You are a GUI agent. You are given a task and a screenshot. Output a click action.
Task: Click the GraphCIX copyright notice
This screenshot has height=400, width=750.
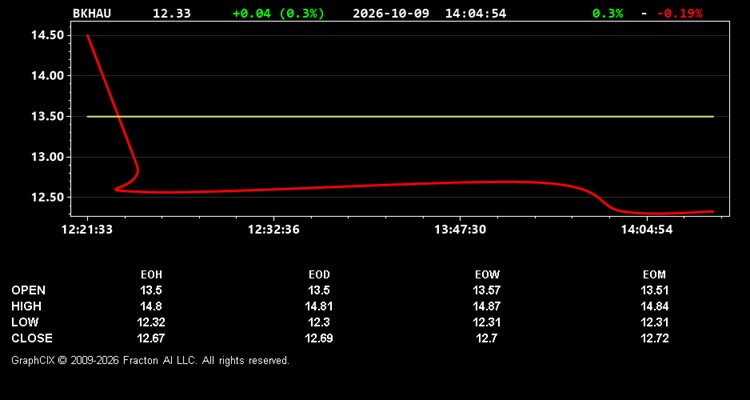150,360
